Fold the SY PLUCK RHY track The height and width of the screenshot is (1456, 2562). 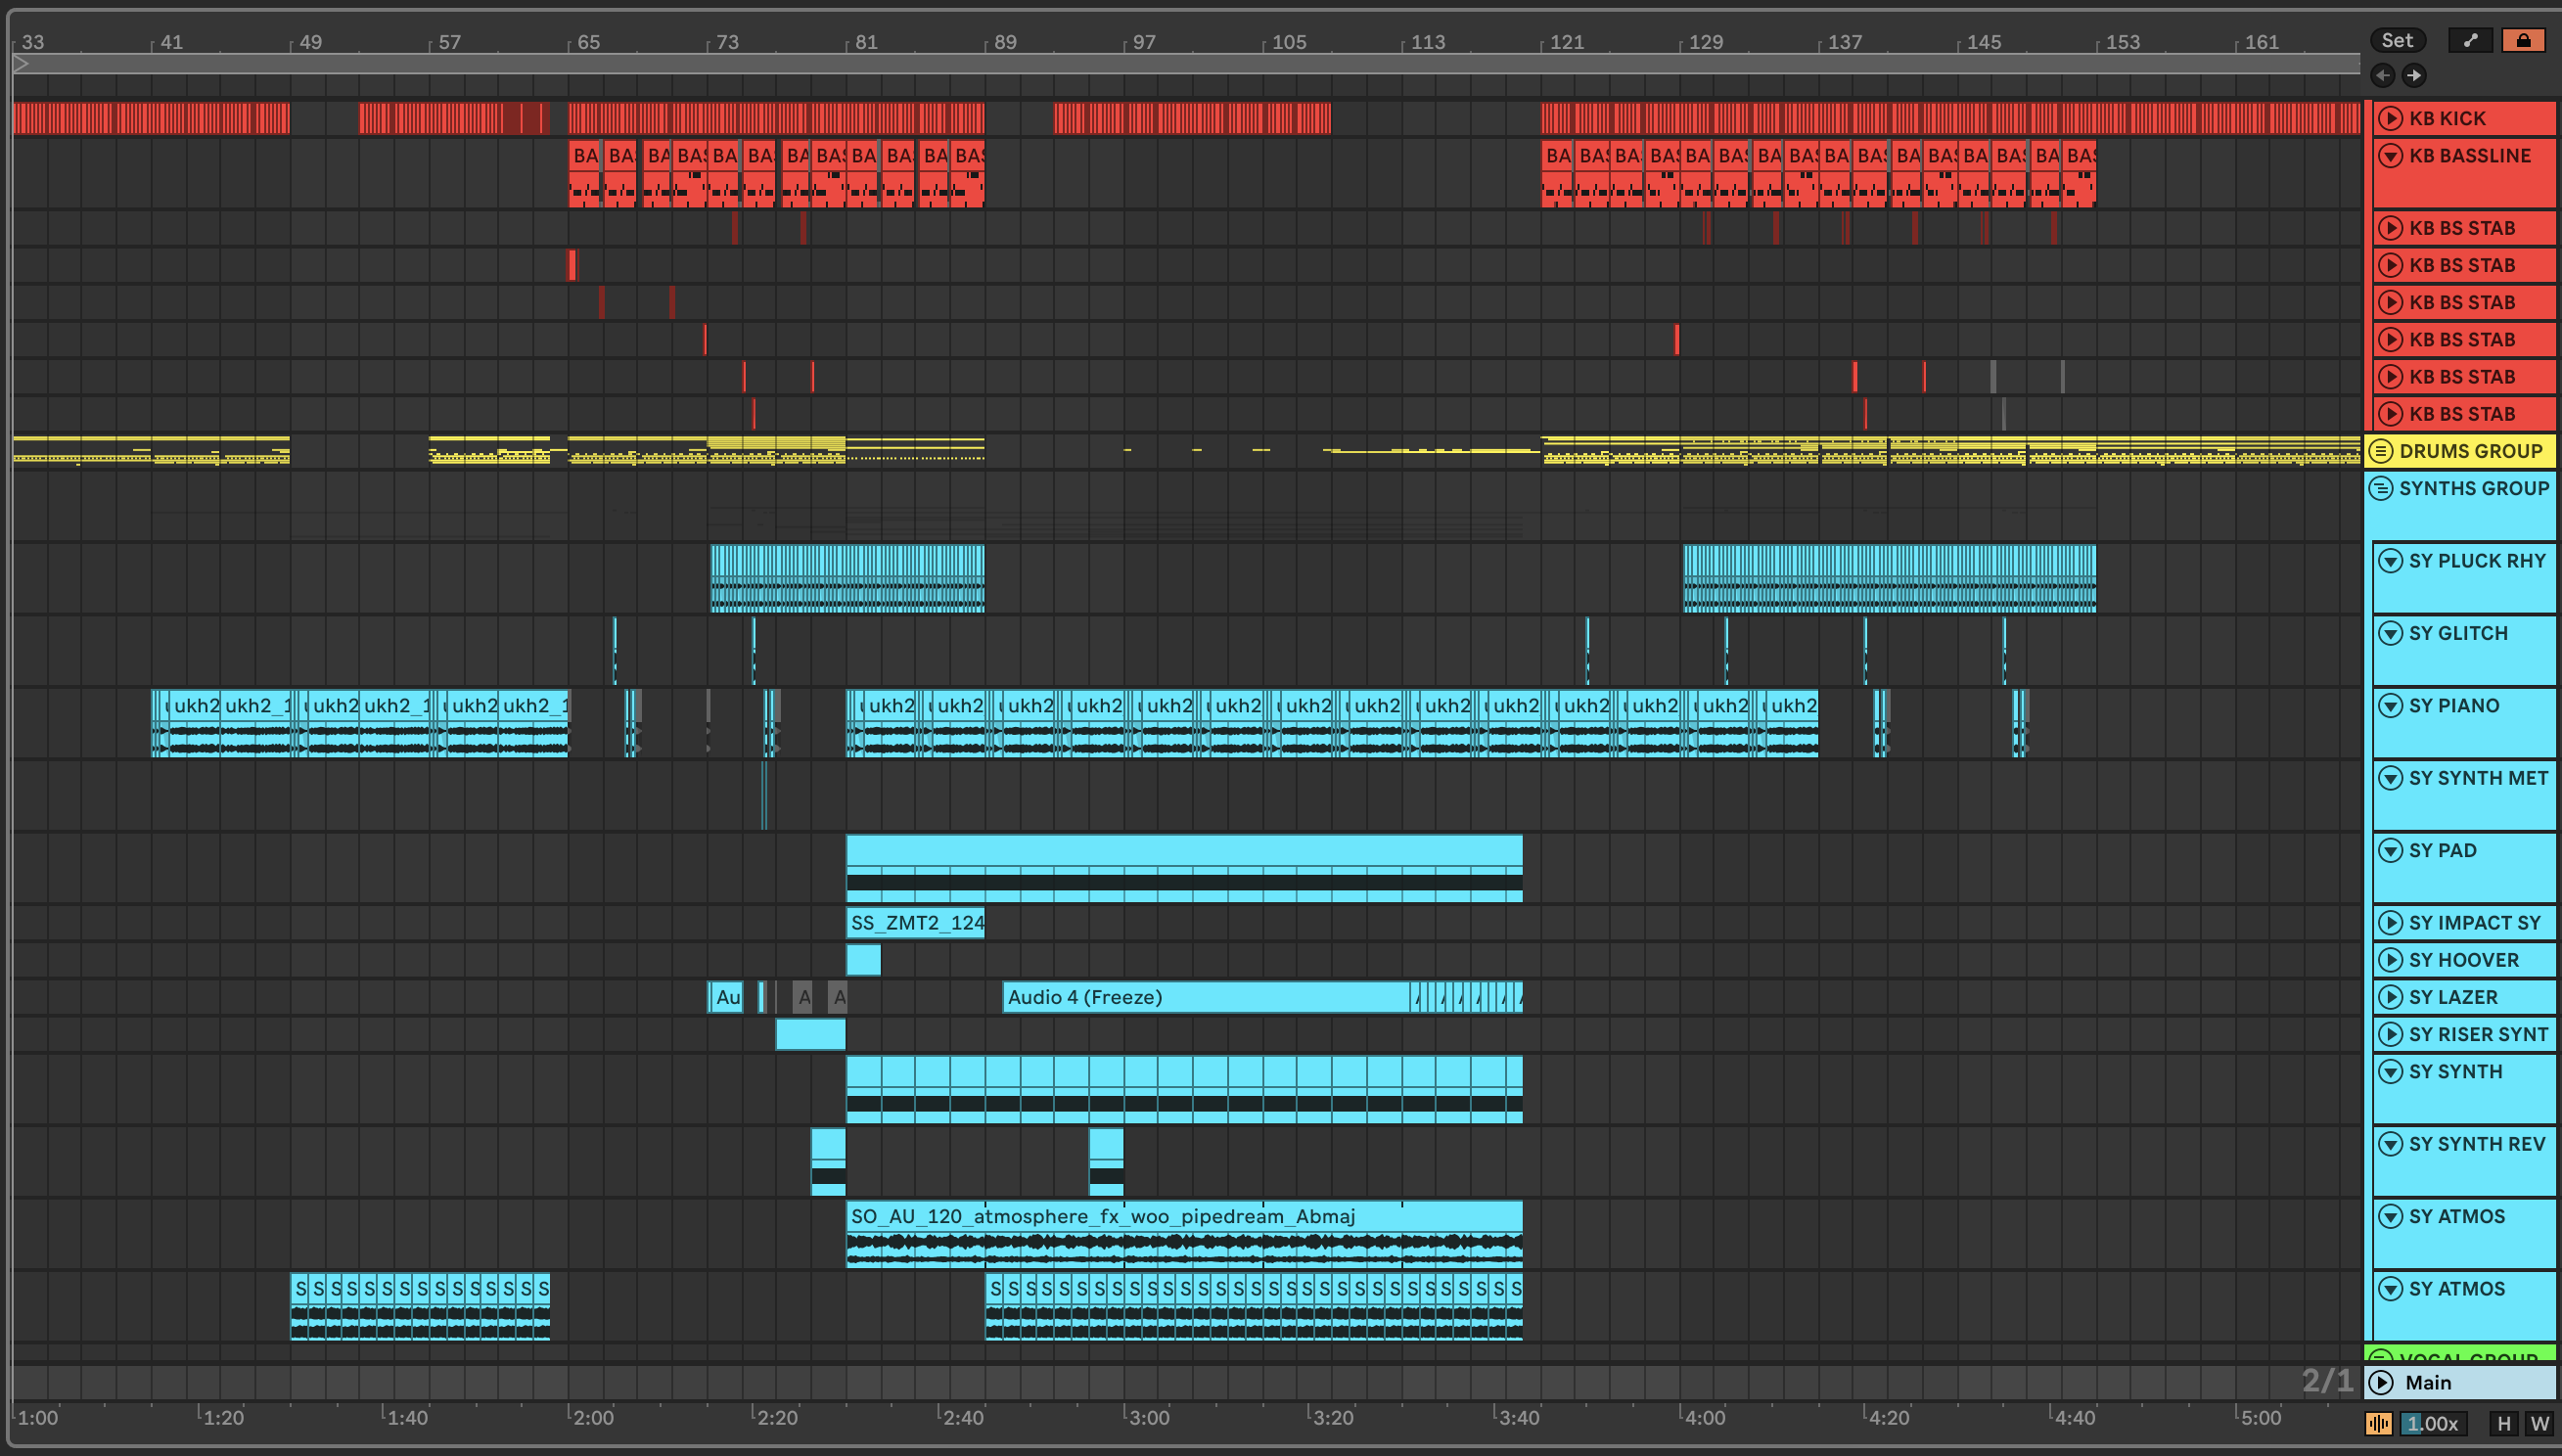point(2390,561)
